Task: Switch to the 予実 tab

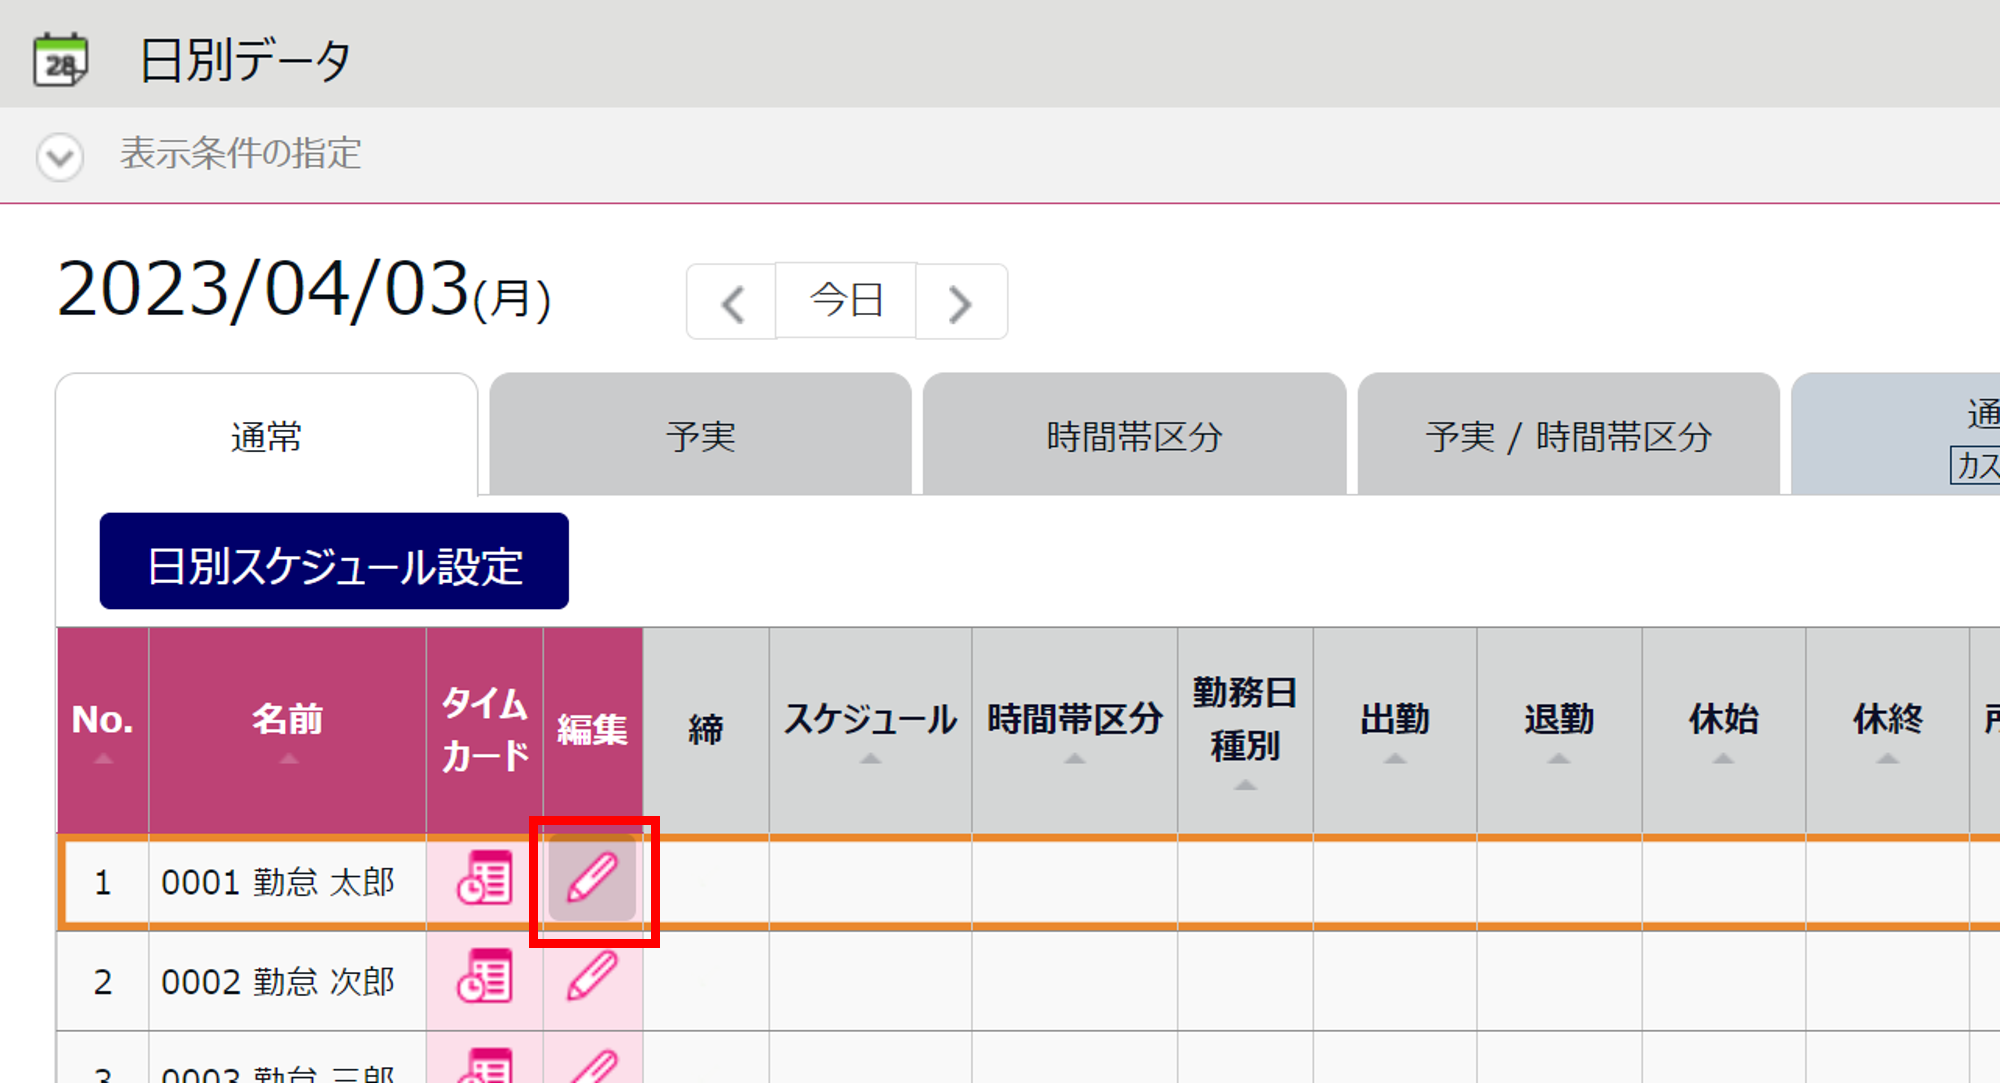Action: (700, 436)
